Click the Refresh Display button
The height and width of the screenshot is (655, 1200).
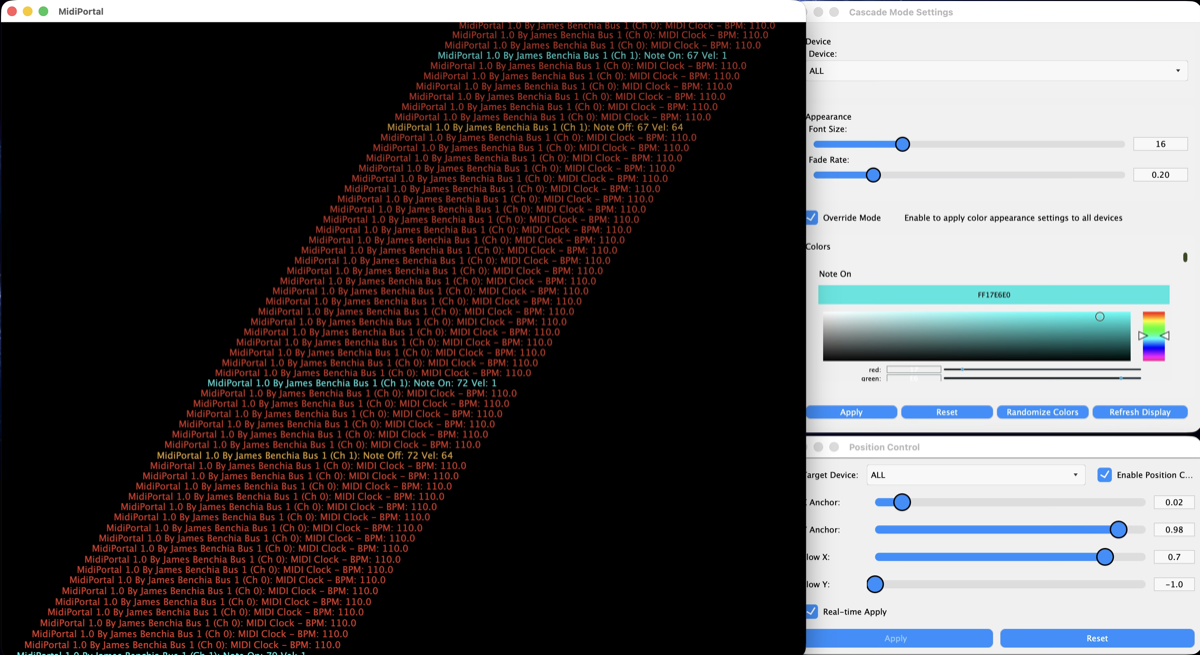pos(1139,412)
